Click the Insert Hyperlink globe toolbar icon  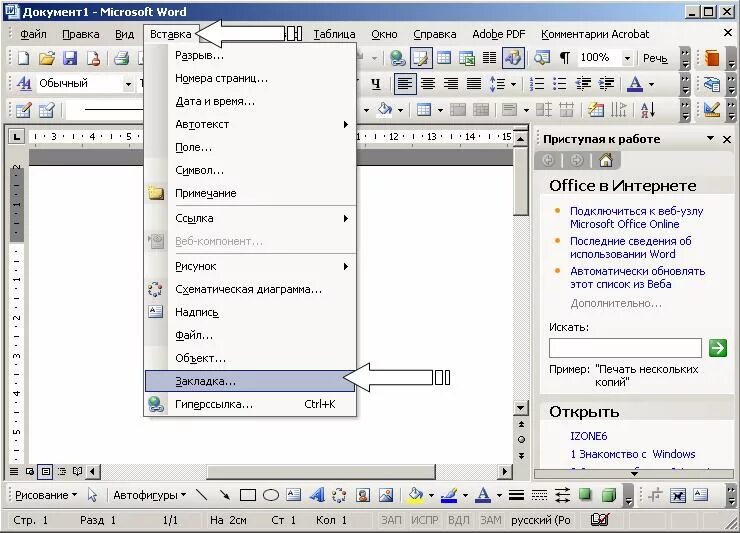(397, 59)
